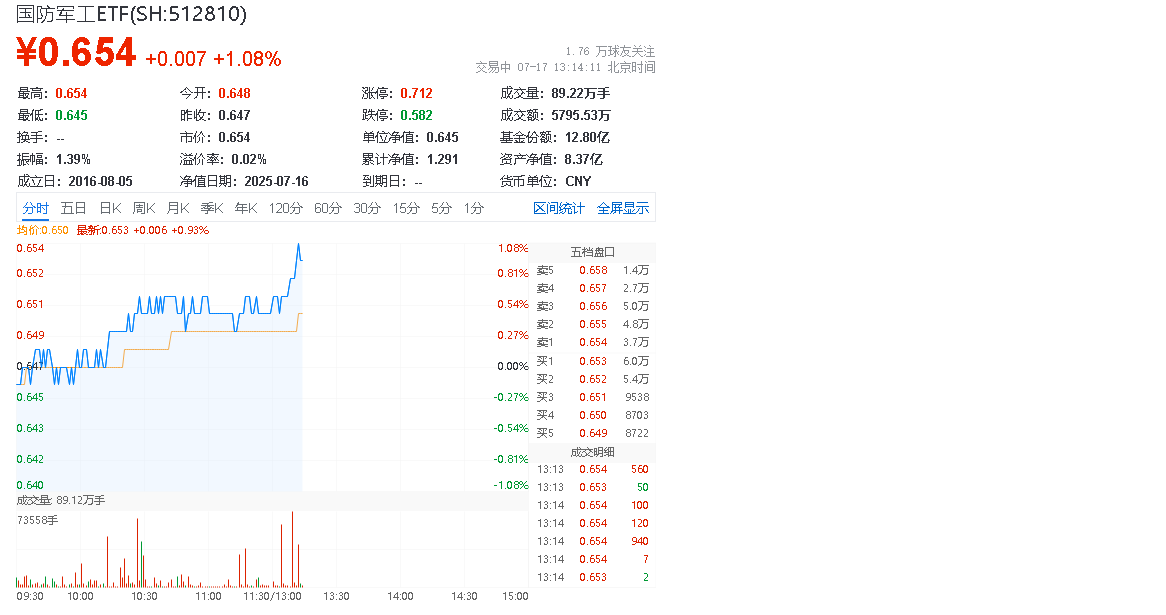Screen dimensions: 1166x615
Task: Open 全屏显示 fullscreen view
Action: 623,208
